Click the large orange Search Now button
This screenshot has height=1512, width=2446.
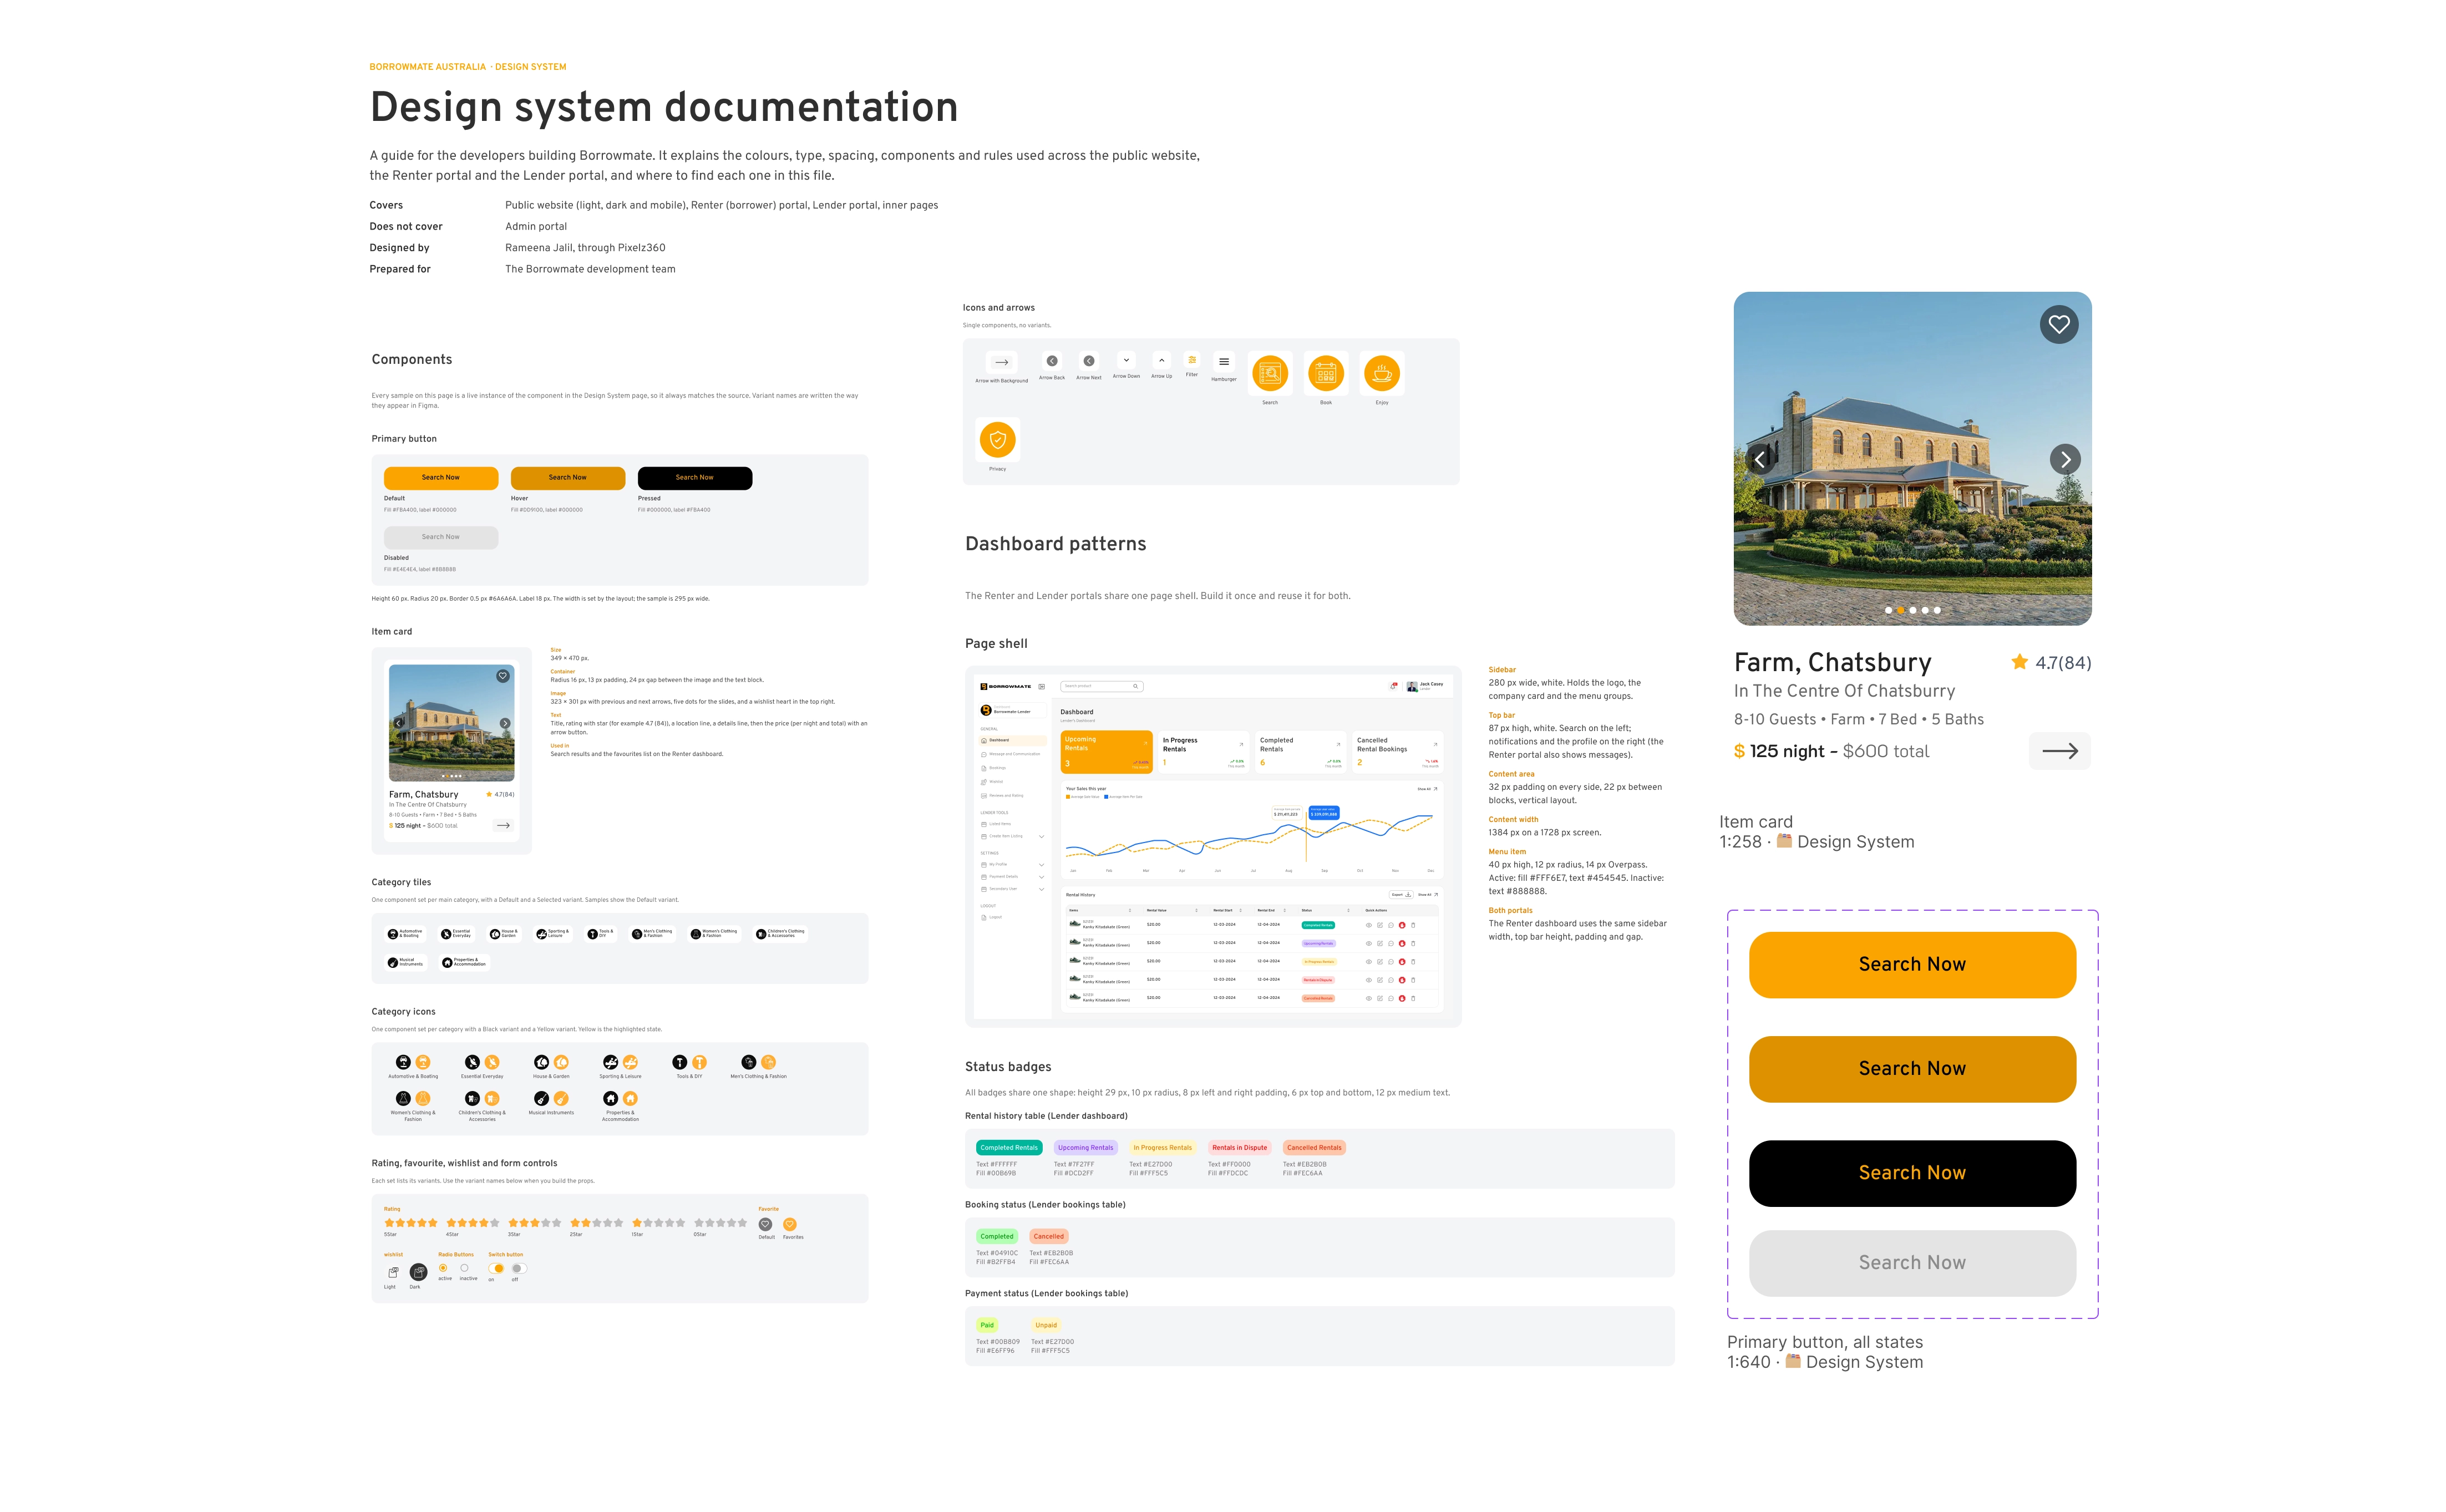(1912, 964)
